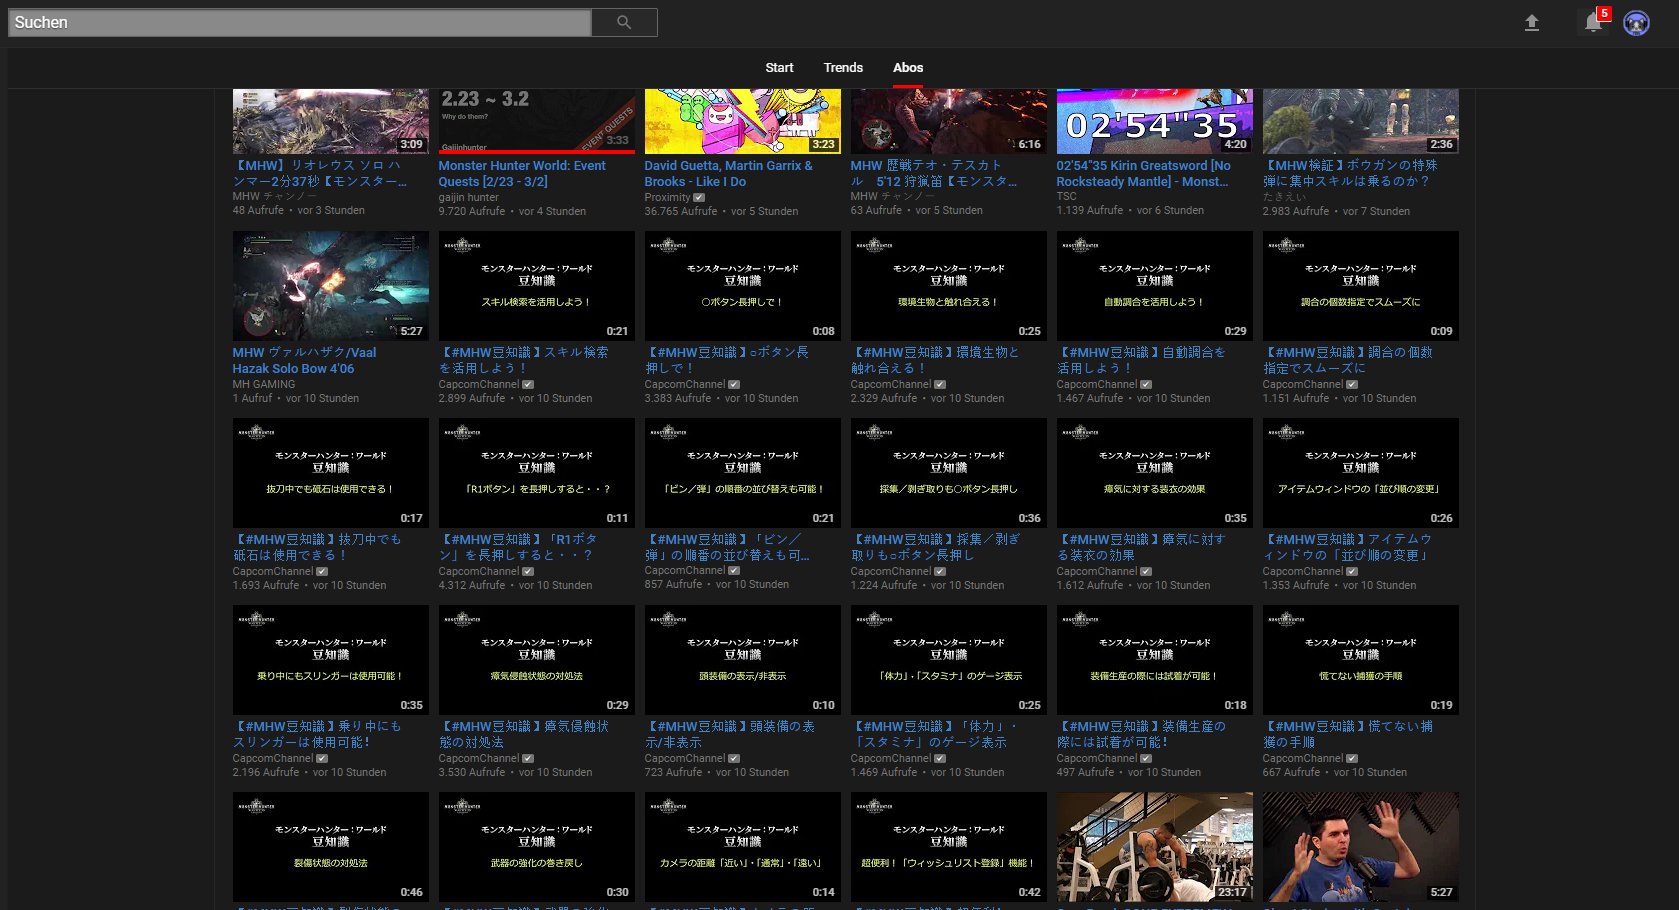This screenshot has width=1679, height=910.
Task: Open the 0:46 裂傷状態 thumbnail
Action: [330, 847]
